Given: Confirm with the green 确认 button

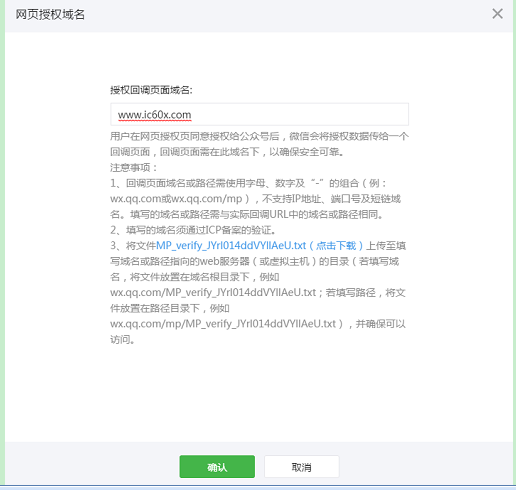Looking at the screenshot, I should [x=217, y=467].
